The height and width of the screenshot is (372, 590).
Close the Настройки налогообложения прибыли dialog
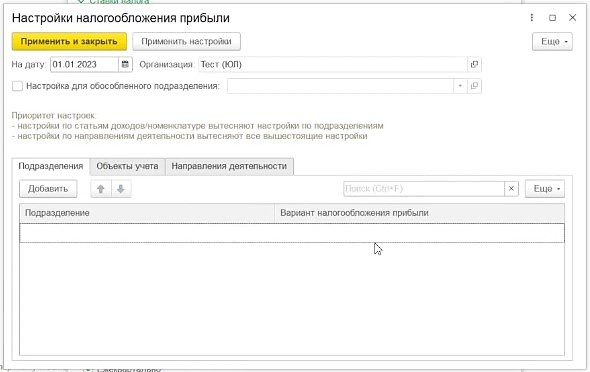coord(572,18)
